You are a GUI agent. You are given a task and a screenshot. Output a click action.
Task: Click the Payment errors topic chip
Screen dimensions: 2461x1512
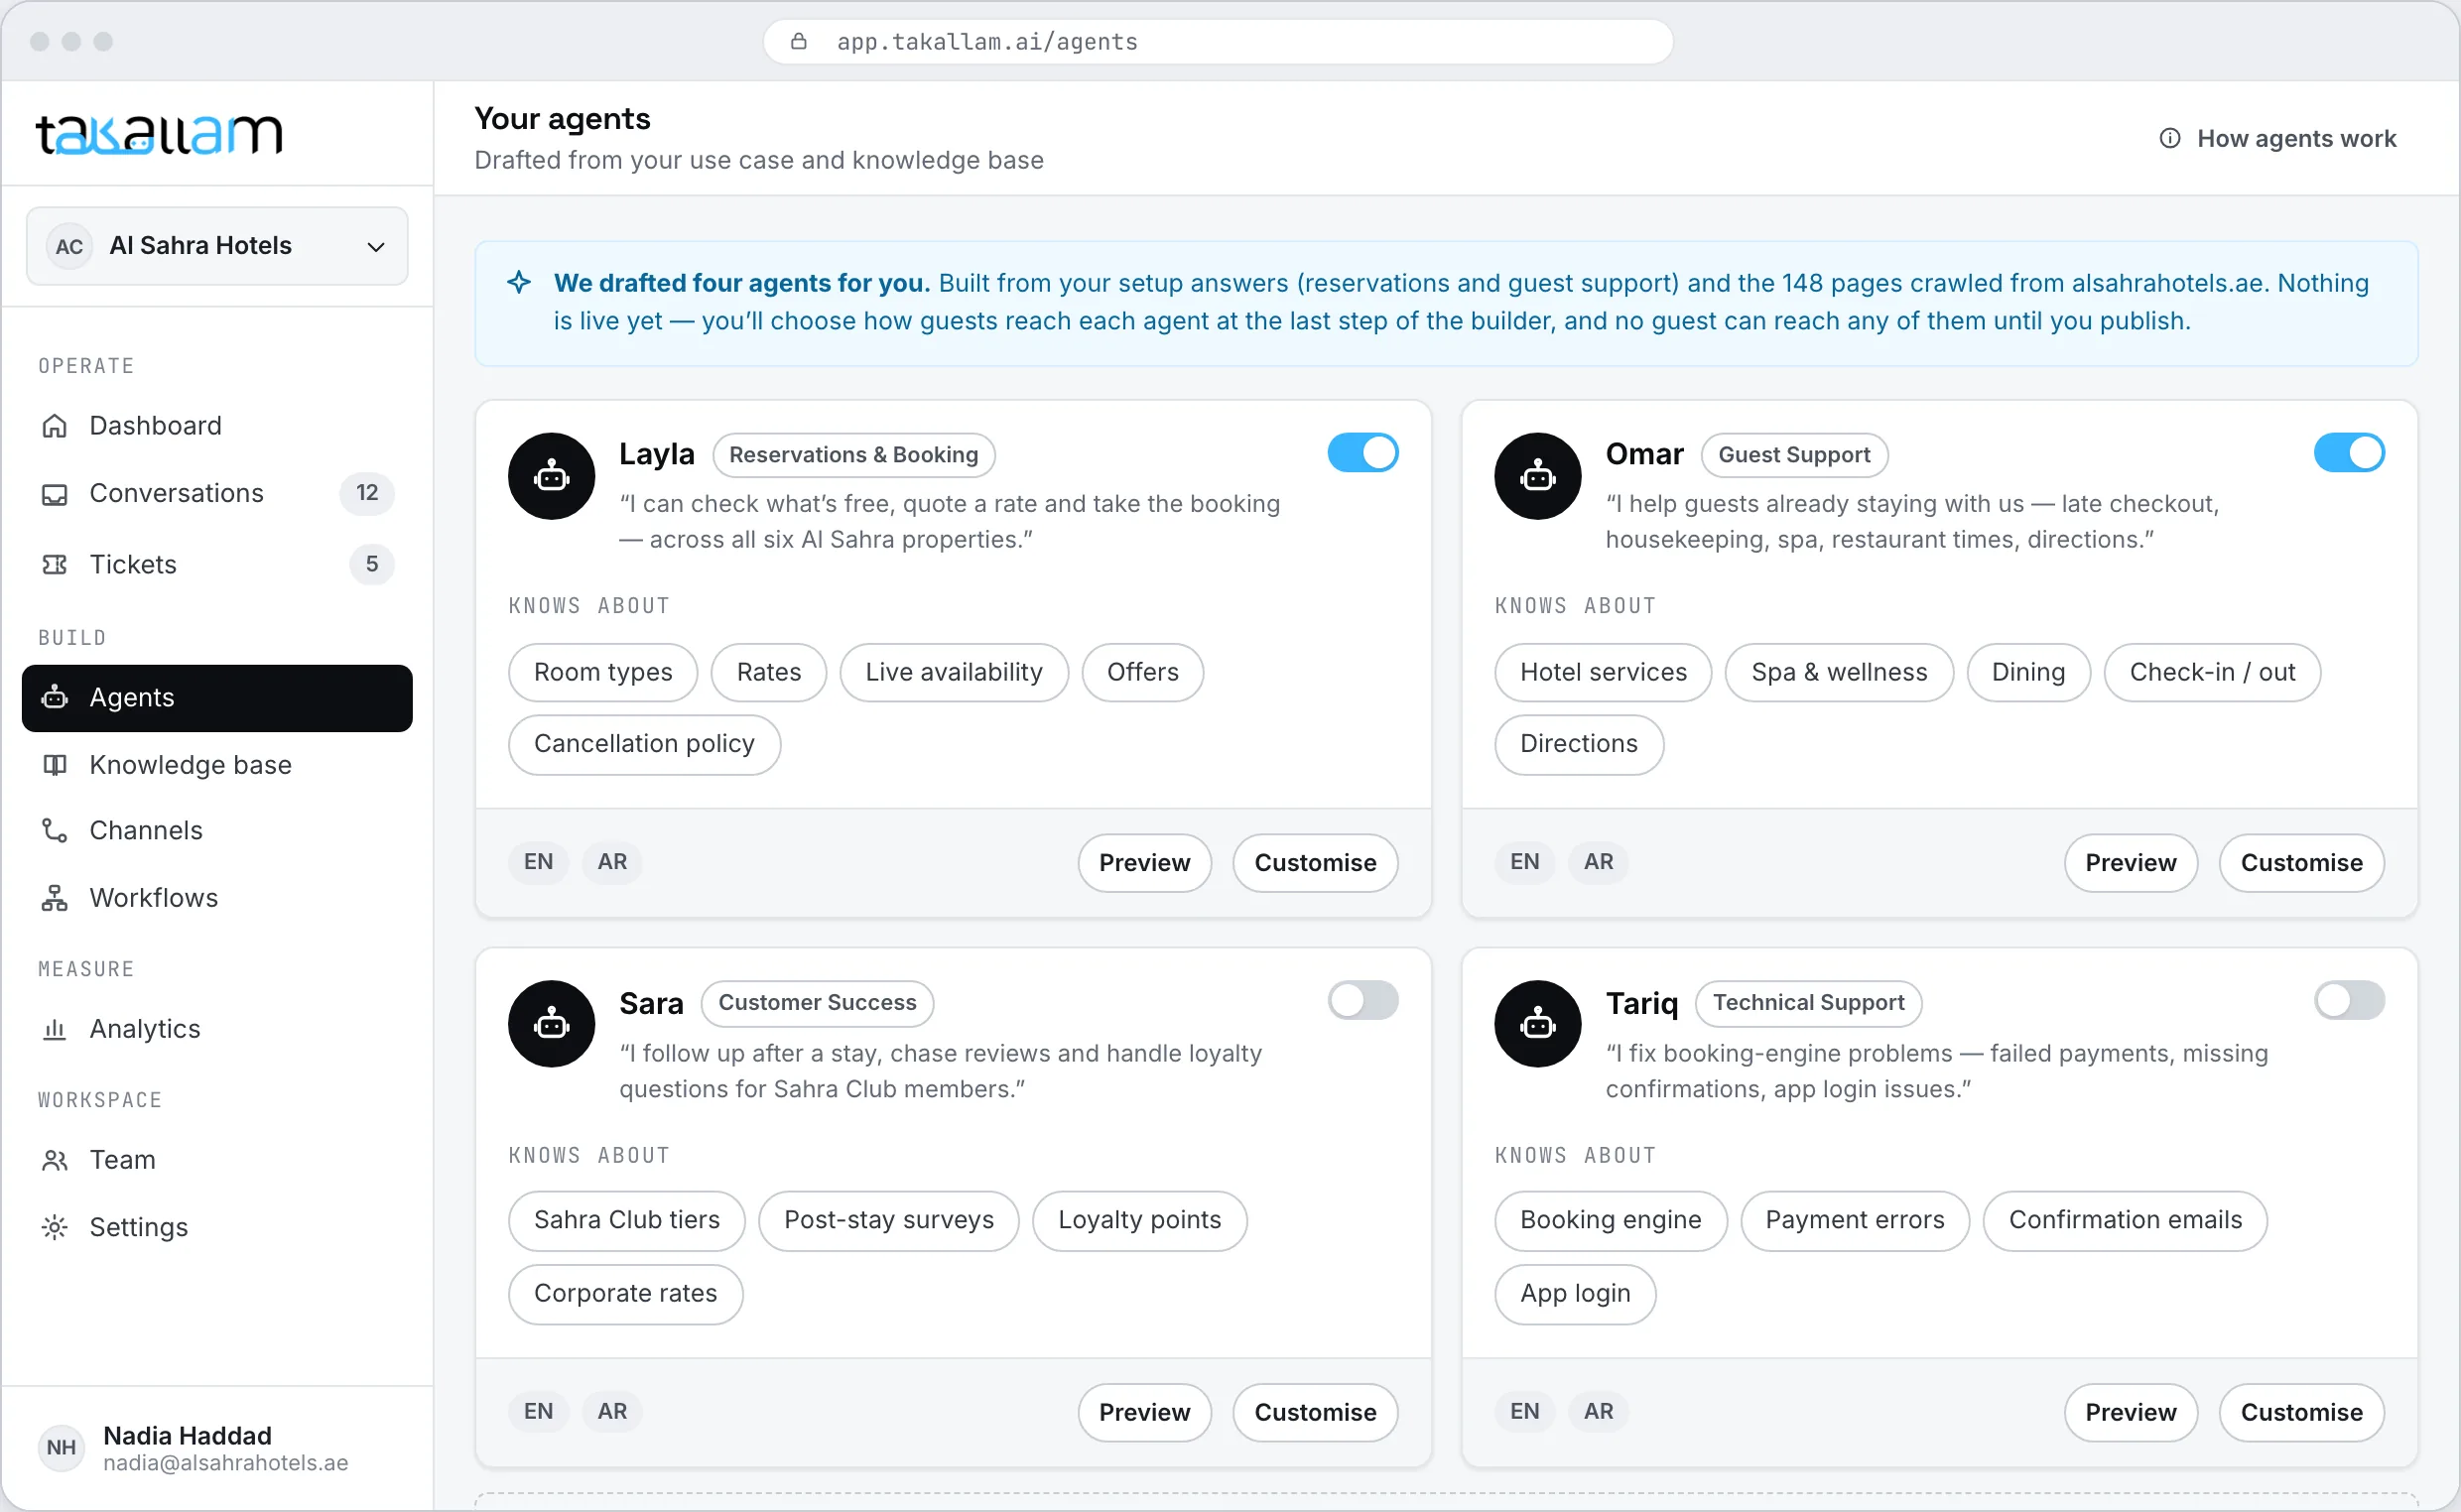point(1855,1220)
